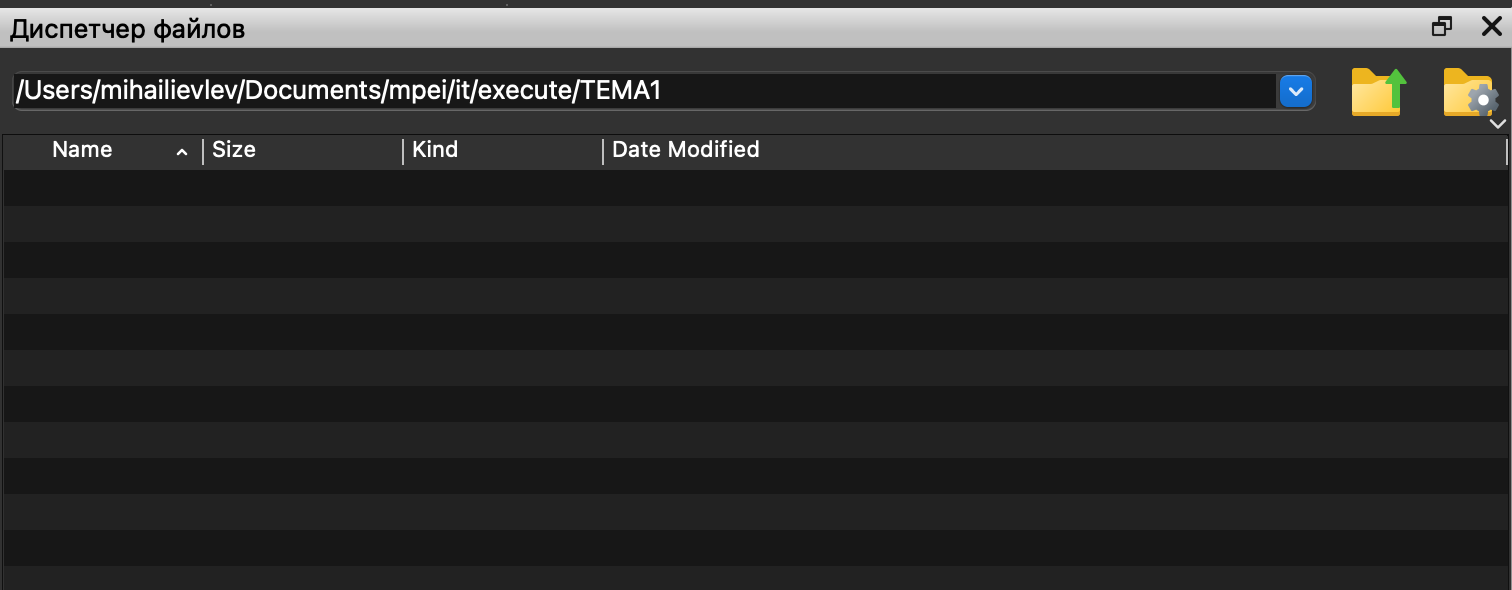The height and width of the screenshot is (590, 1512).
Task: Open folder settings with the gear icon
Action: coord(1470,93)
